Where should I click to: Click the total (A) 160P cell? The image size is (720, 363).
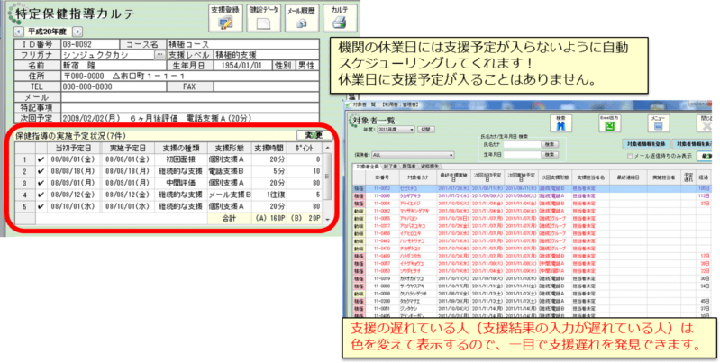click(x=270, y=218)
